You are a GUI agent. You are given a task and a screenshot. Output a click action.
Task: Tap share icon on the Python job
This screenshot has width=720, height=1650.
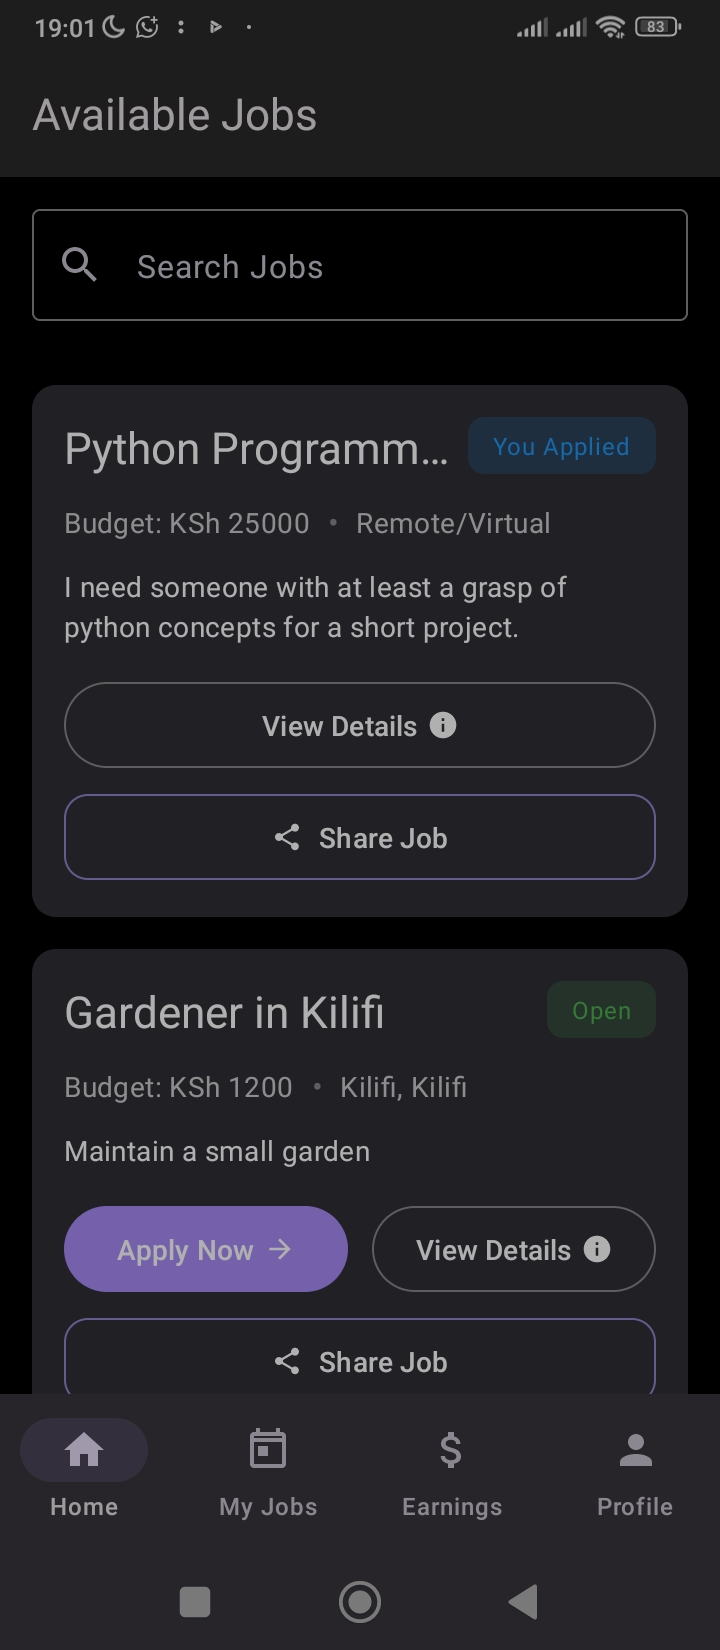point(287,838)
